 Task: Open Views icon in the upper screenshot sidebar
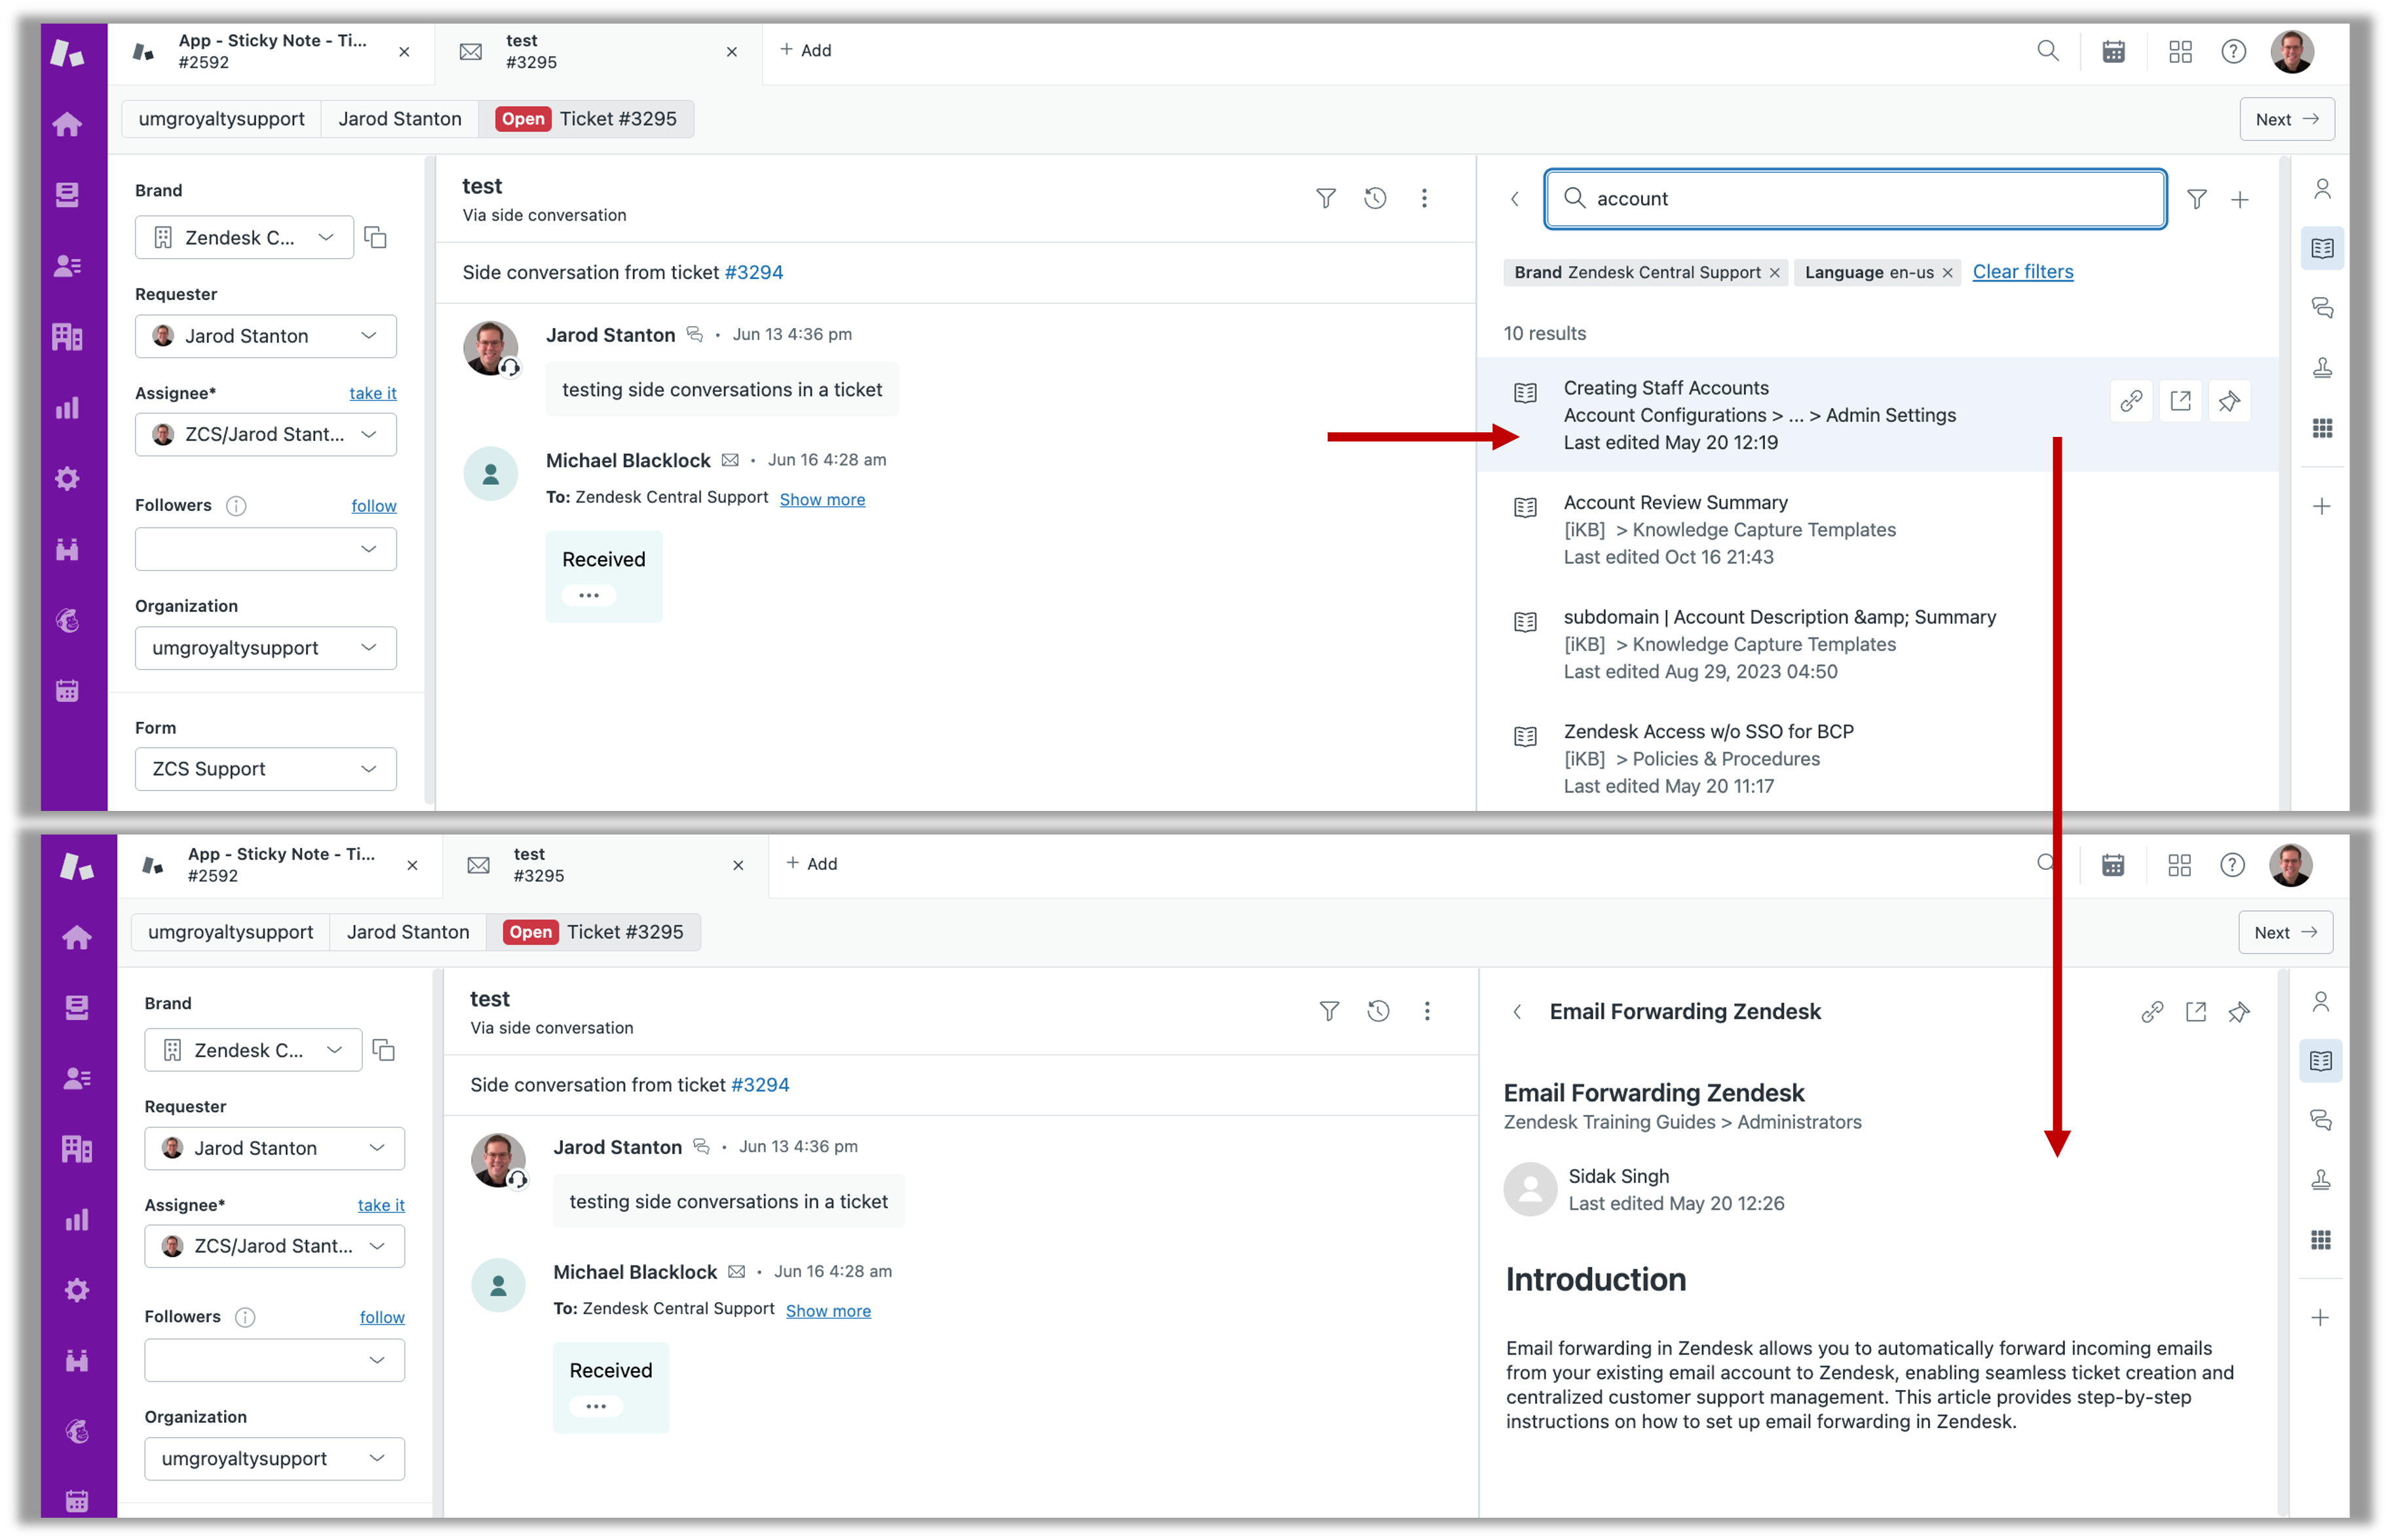tap(67, 195)
